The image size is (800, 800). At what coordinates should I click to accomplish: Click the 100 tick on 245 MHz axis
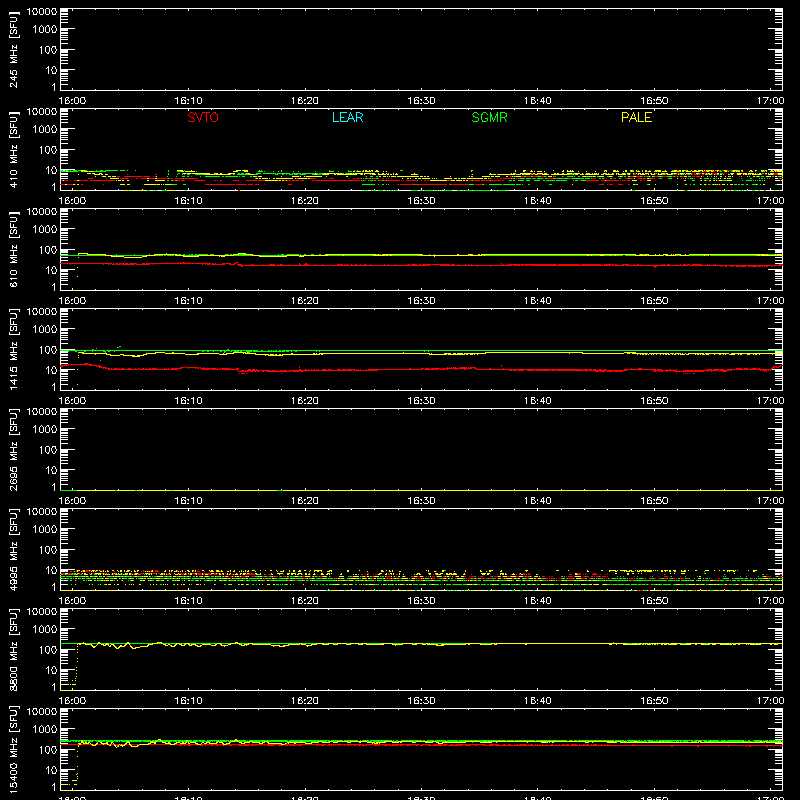pos(48,50)
